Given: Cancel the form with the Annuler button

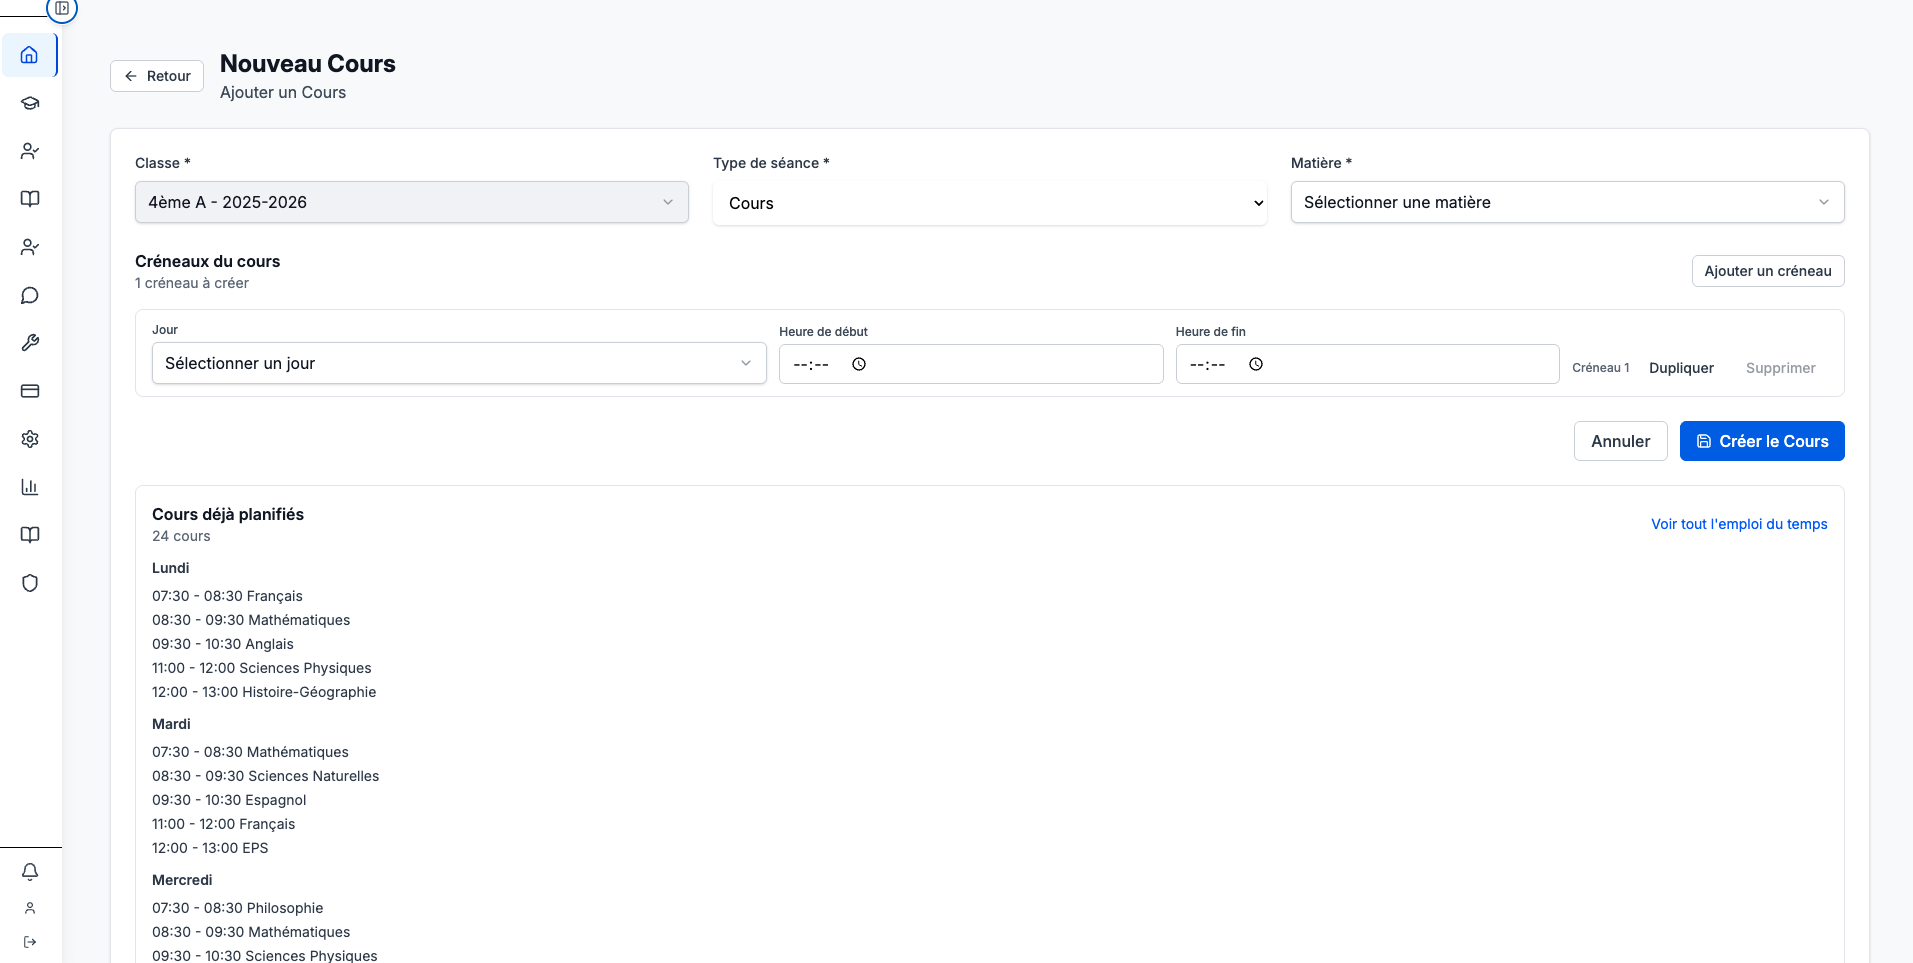Looking at the screenshot, I should pyautogui.click(x=1621, y=441).
